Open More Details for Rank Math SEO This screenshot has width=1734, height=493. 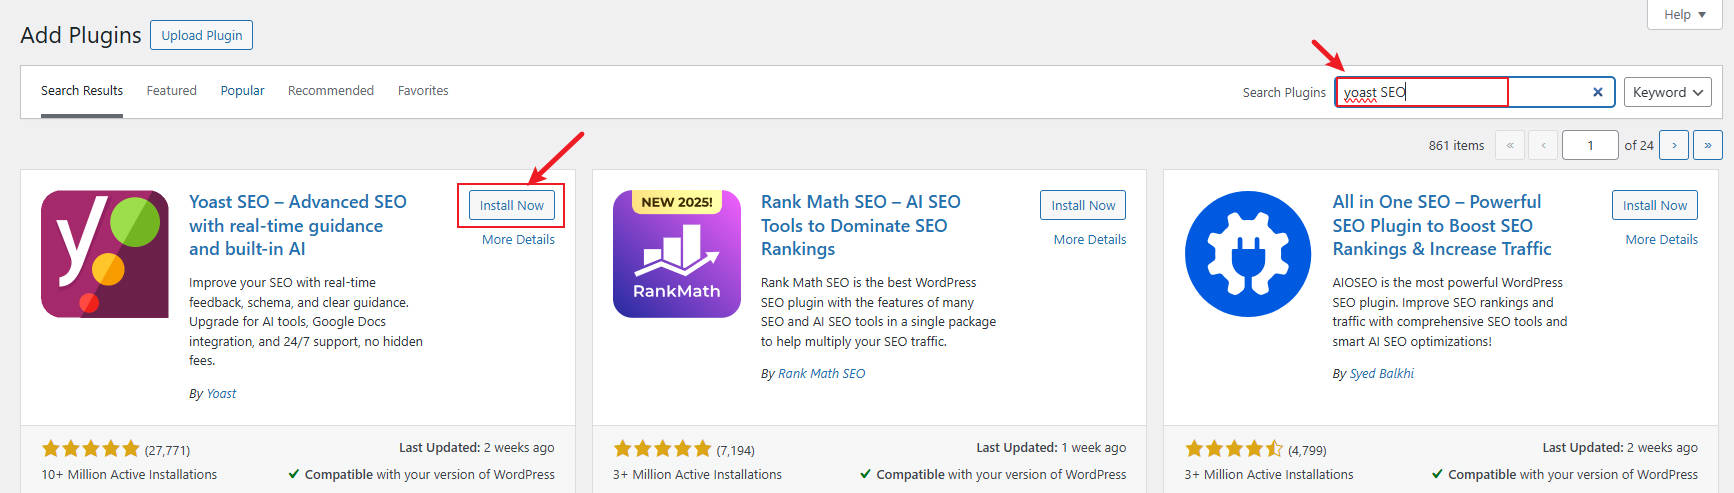[1090, 240]
